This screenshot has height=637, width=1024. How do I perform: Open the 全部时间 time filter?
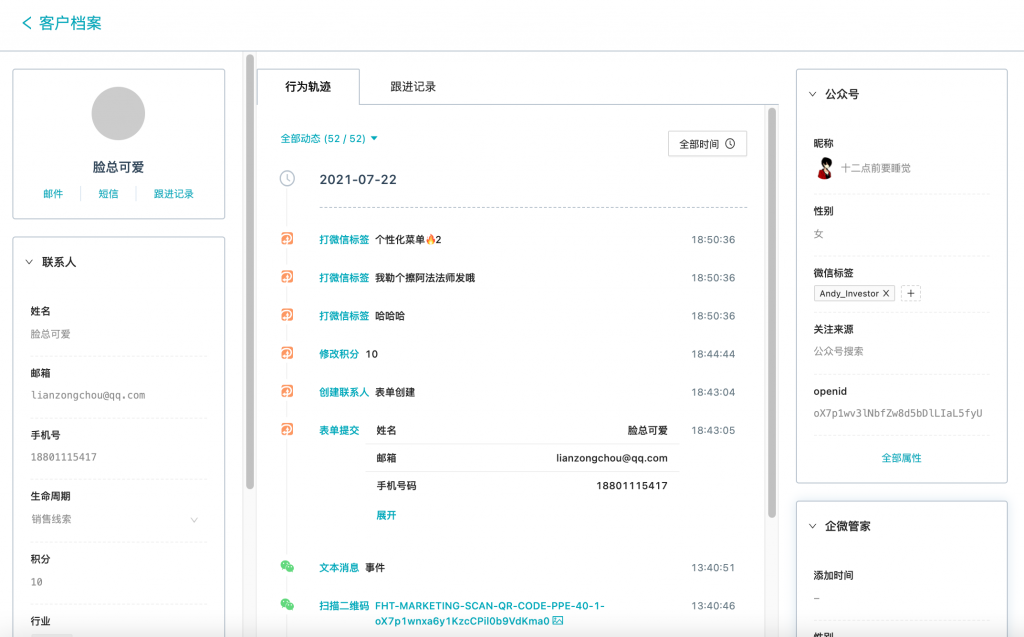[707, 144]
